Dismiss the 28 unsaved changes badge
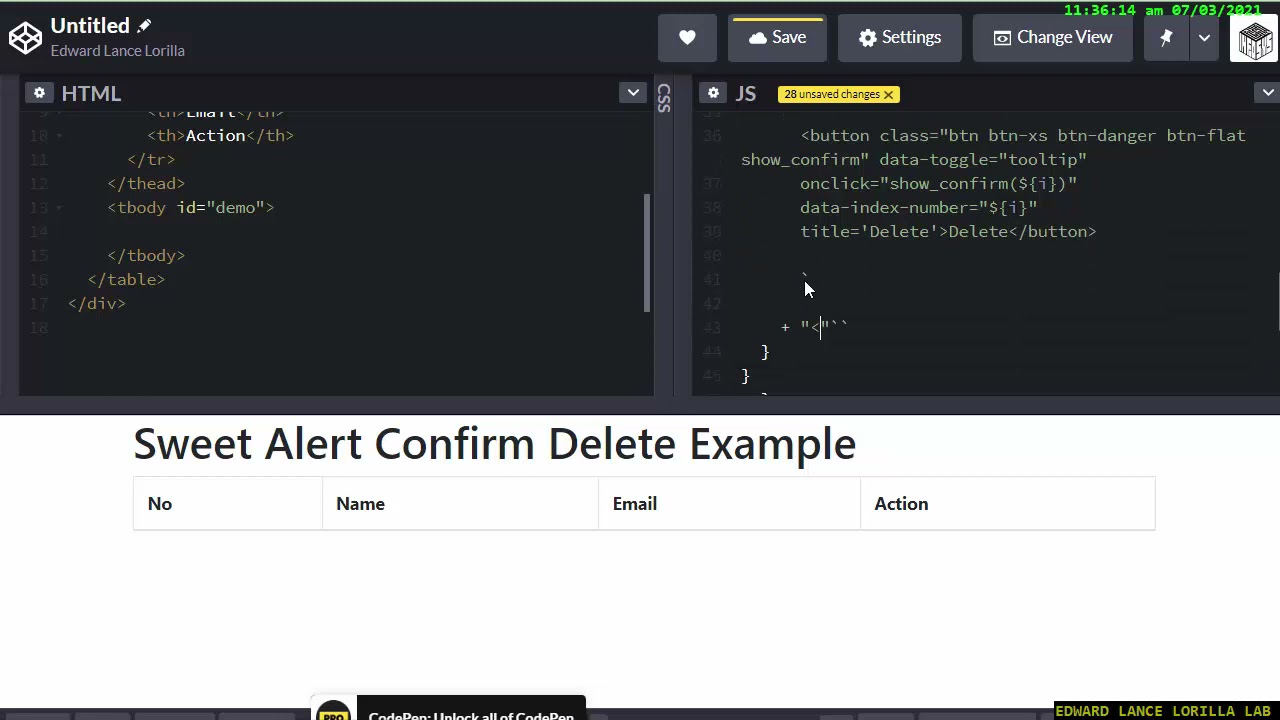 (x=888, y=94)
